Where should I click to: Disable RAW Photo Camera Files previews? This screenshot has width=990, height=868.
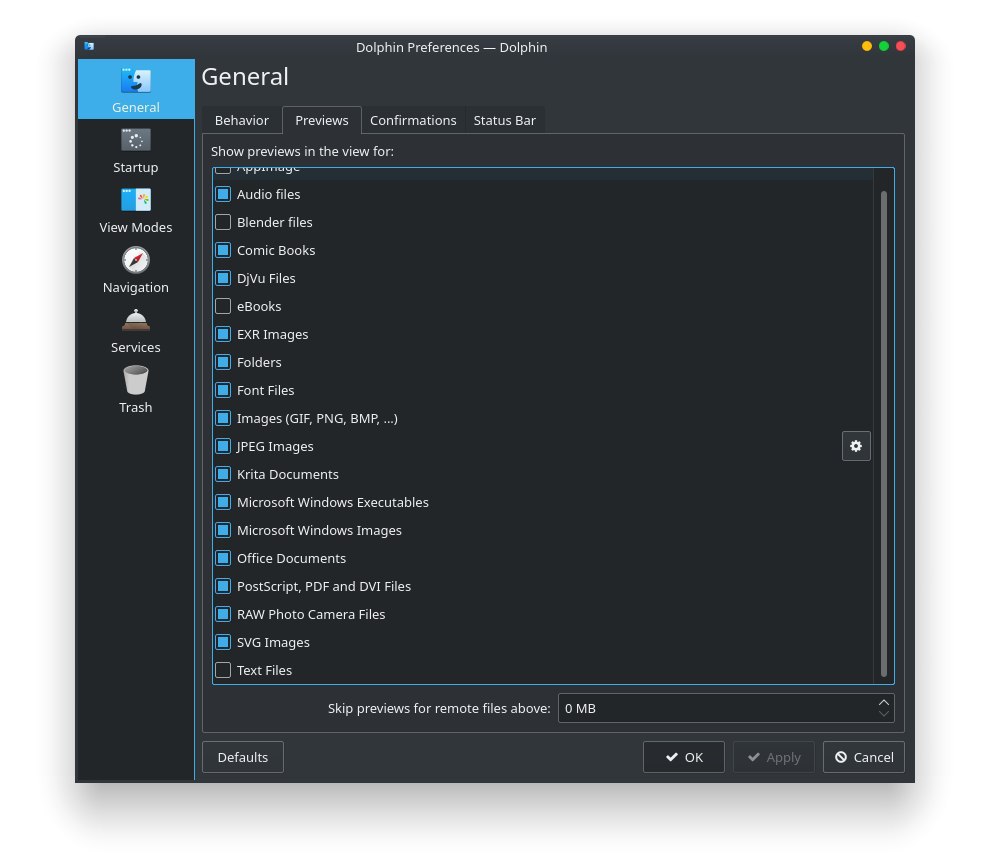[223, 614]
